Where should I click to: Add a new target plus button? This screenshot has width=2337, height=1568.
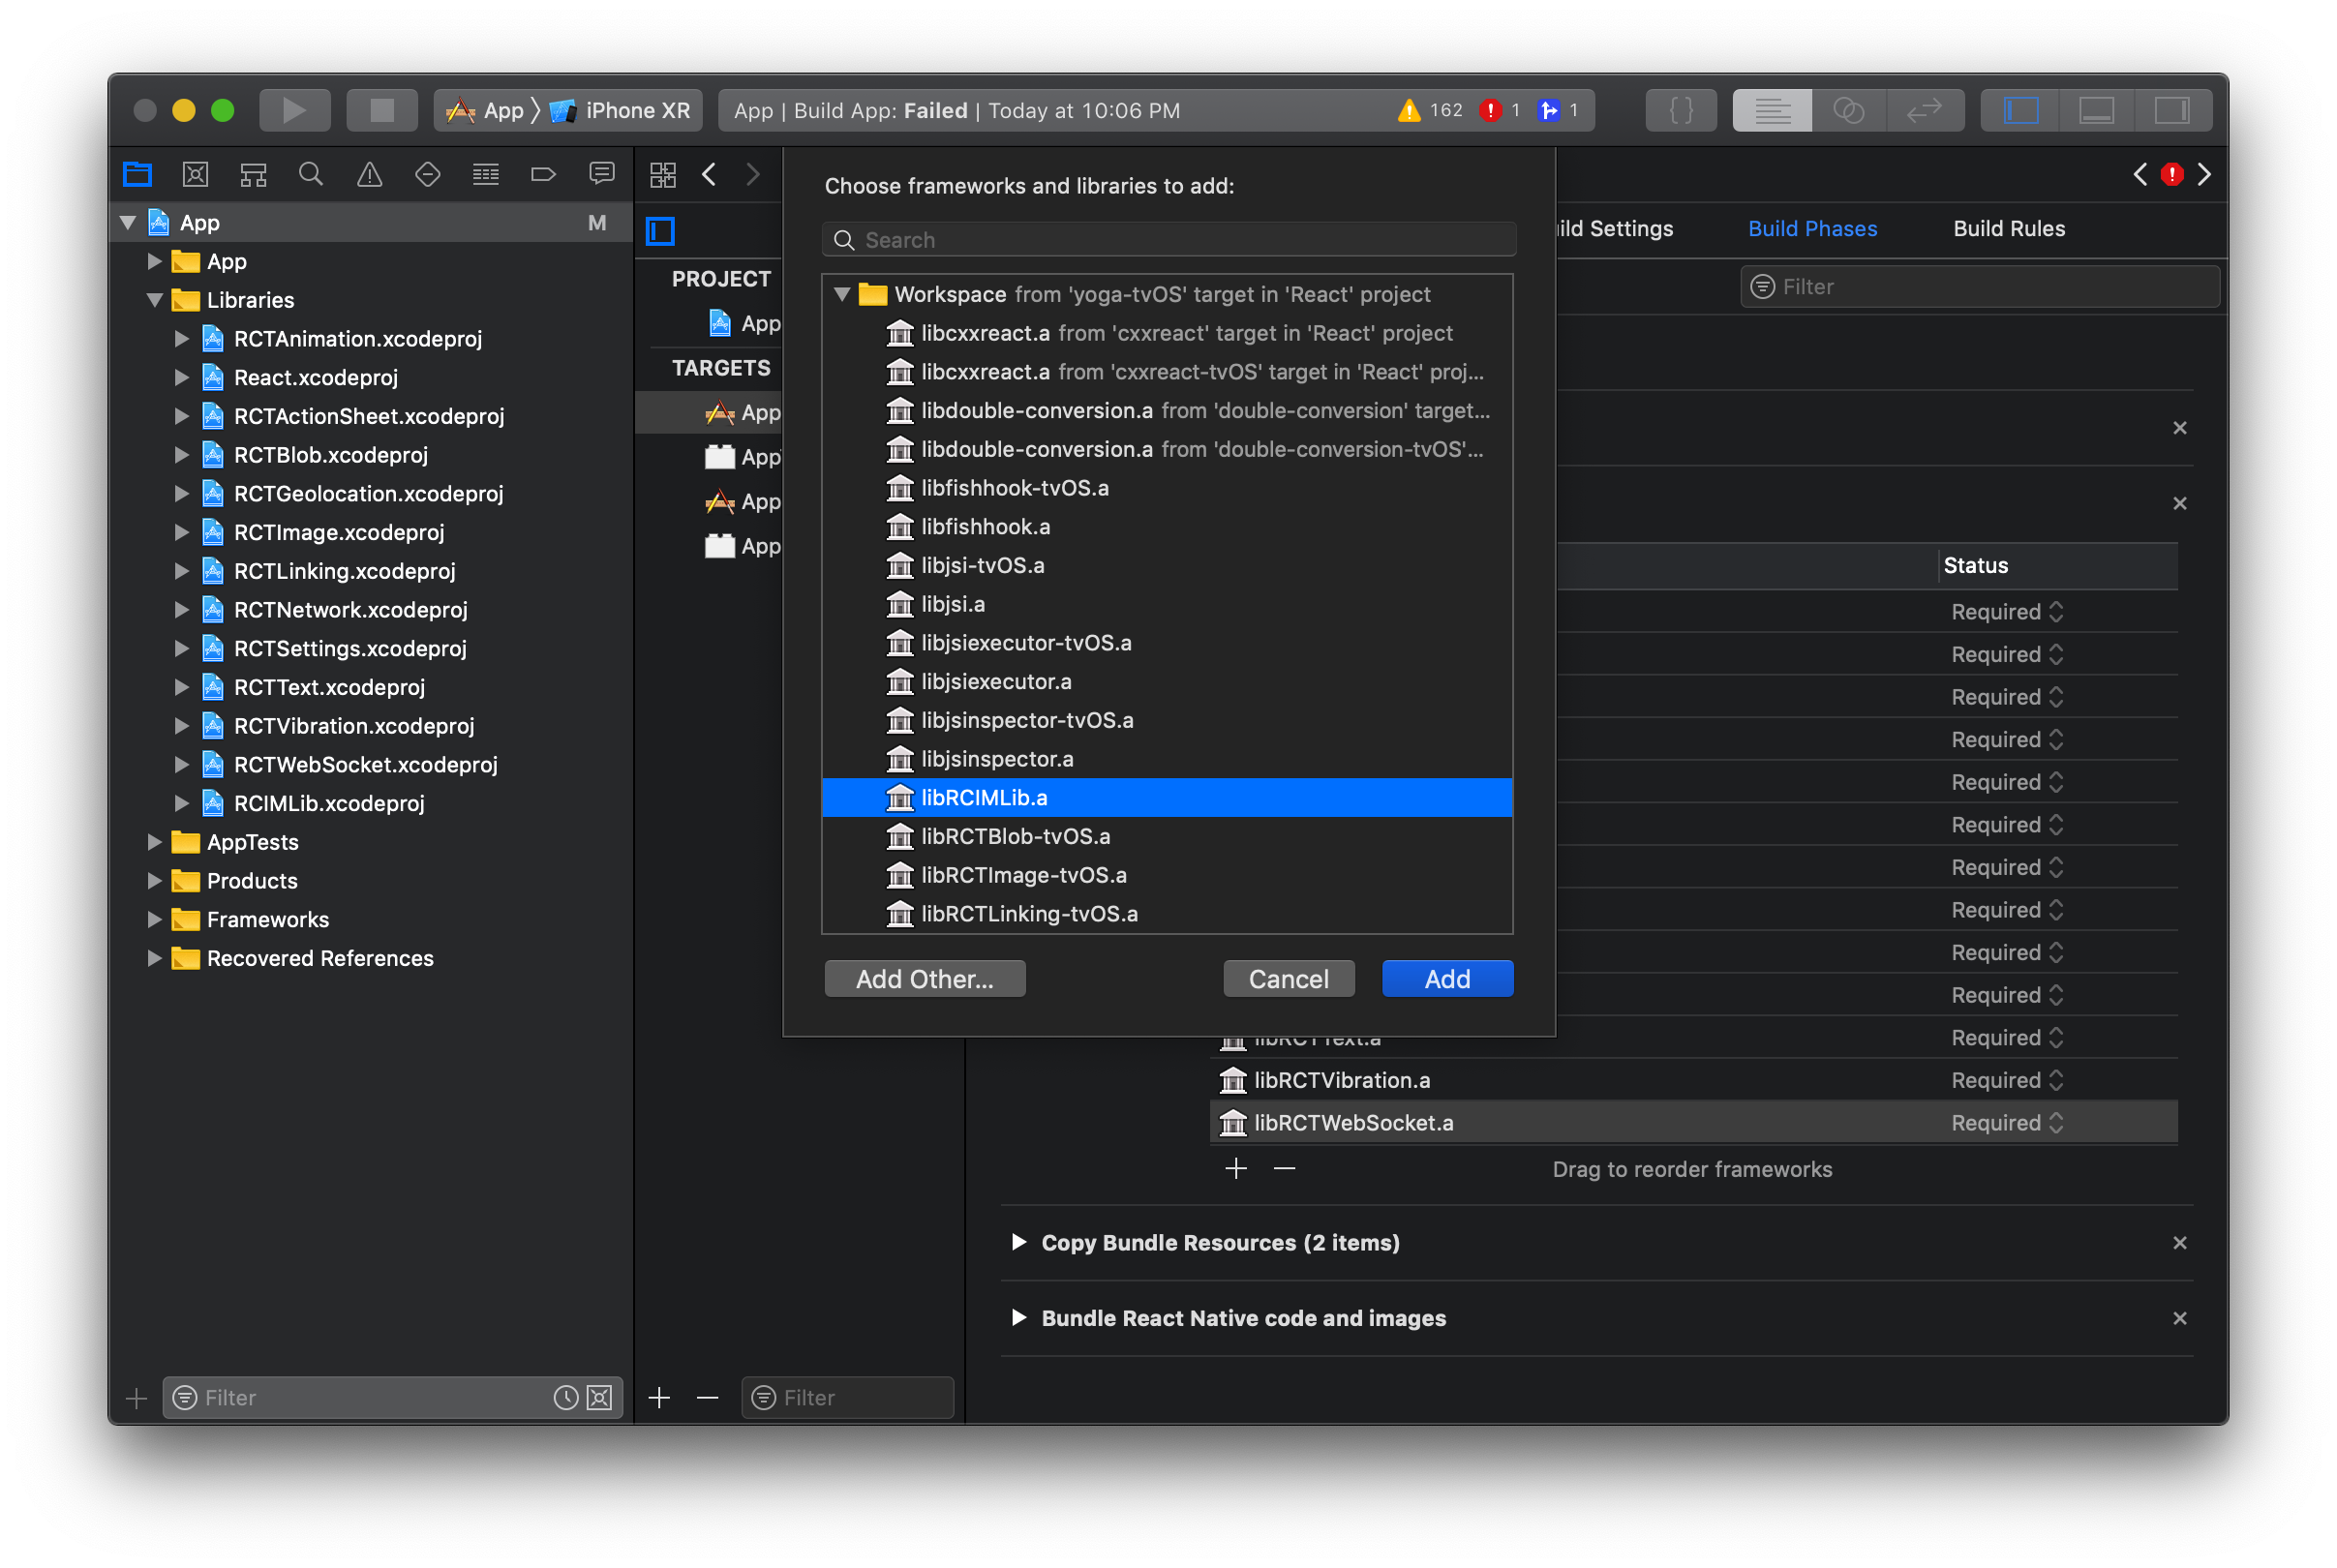click(659, 1397)
